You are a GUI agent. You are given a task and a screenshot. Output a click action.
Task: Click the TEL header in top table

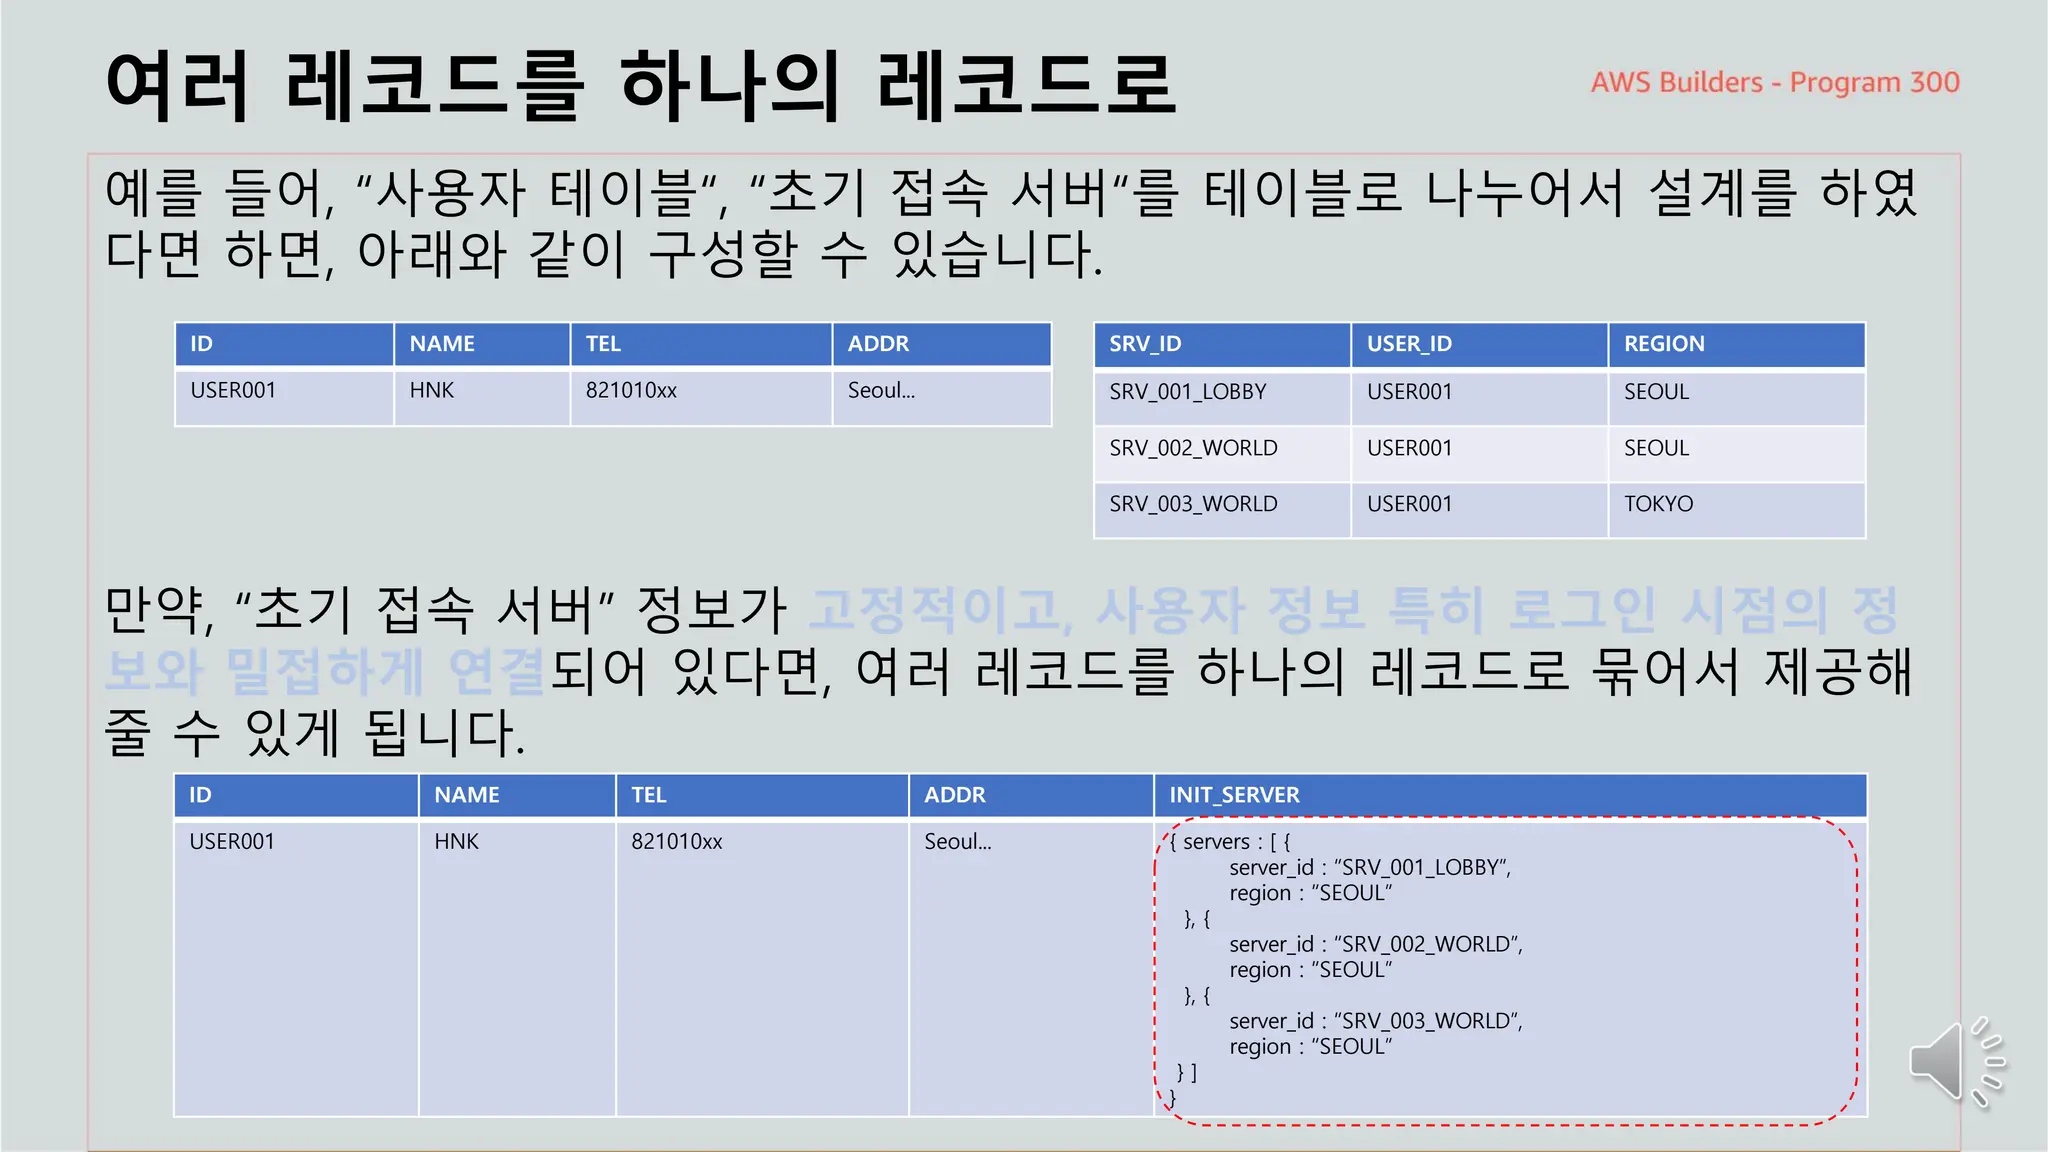701,344
